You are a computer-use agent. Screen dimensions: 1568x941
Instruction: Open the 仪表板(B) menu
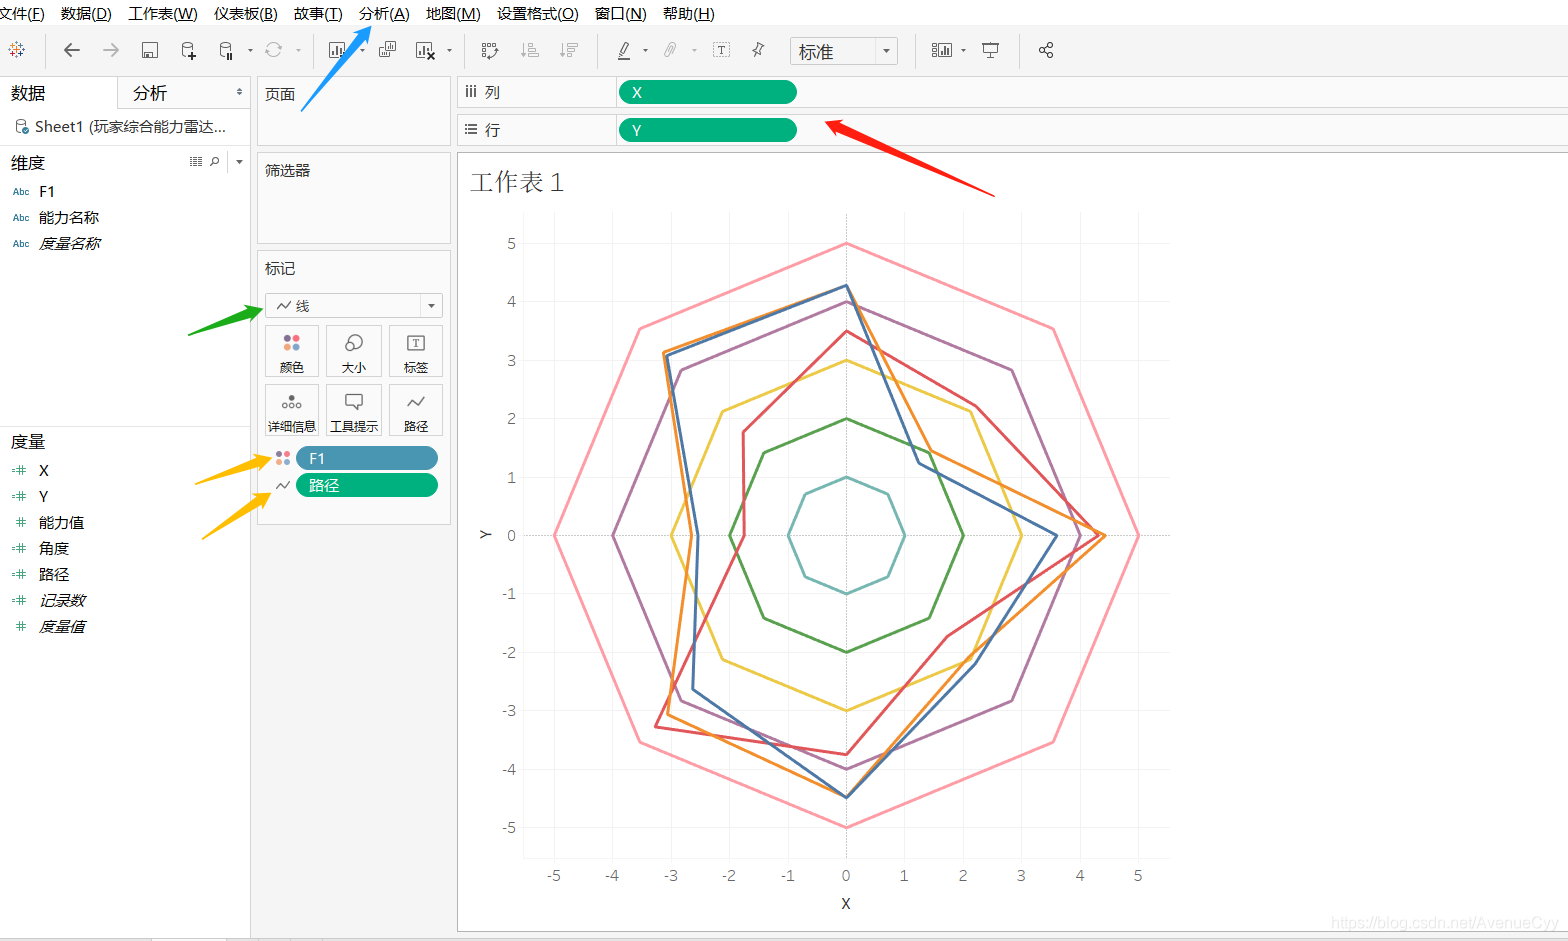[246, 14]
